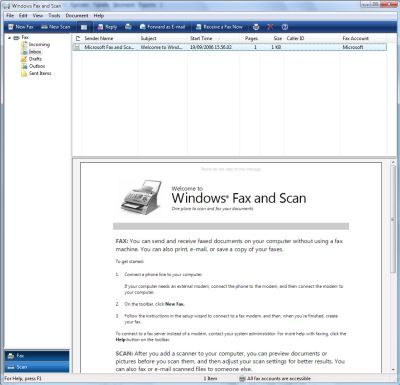Select the Microsoft Fax and Scan message row

tap(230, 47)
